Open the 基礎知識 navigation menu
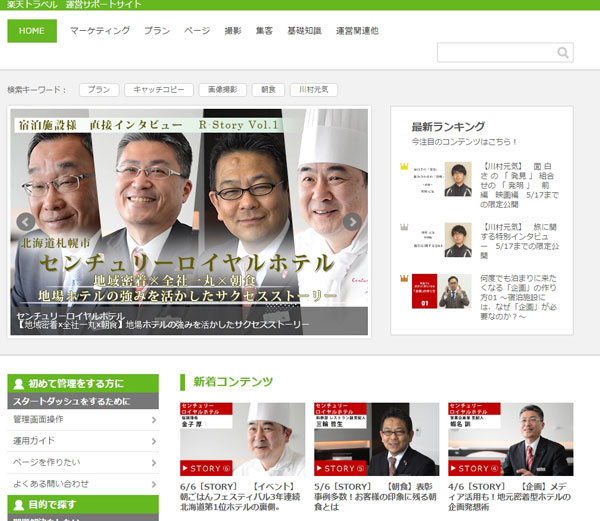Viewport: 600px width, 521px height. tap(305, 31)
